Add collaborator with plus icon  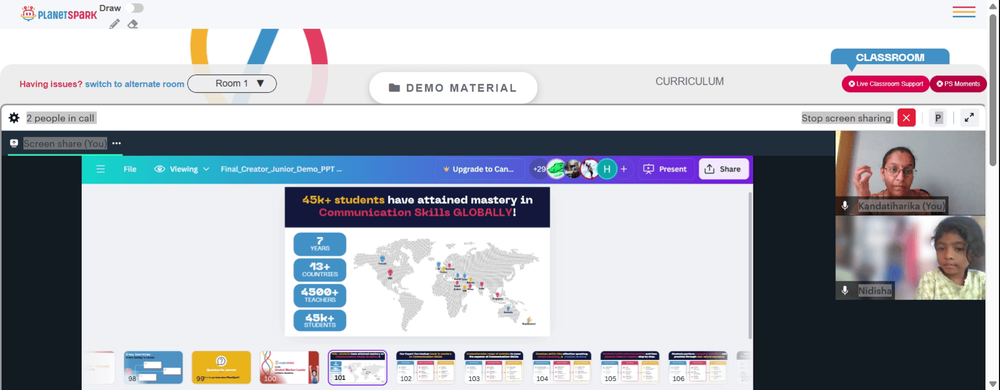624,169
